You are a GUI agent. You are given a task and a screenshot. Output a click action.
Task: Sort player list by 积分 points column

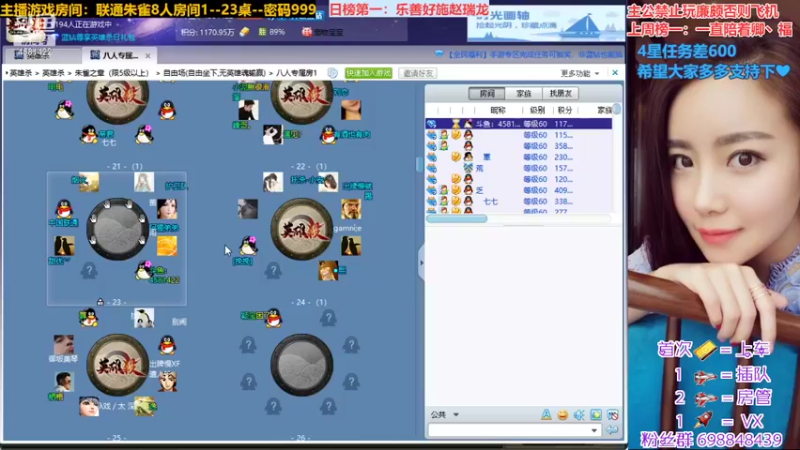pos(565,110)
